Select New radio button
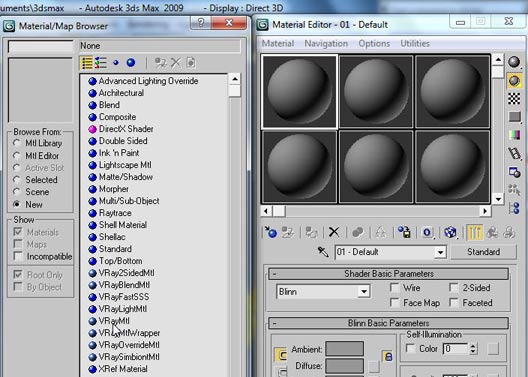 (16, 204)
